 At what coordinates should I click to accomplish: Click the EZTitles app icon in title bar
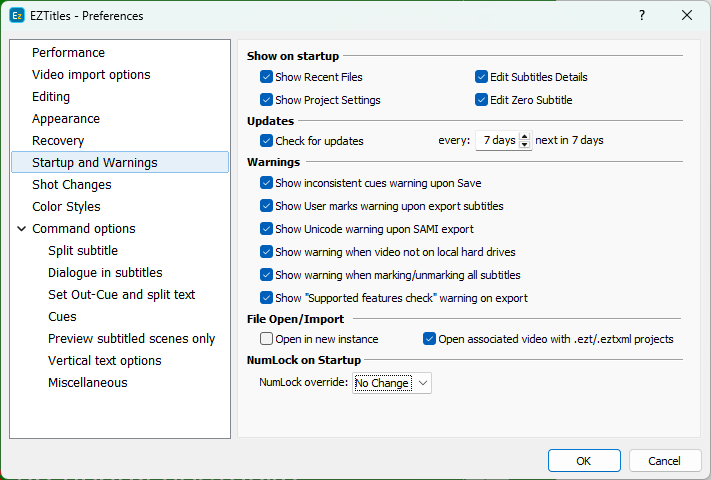pos(17,16)
